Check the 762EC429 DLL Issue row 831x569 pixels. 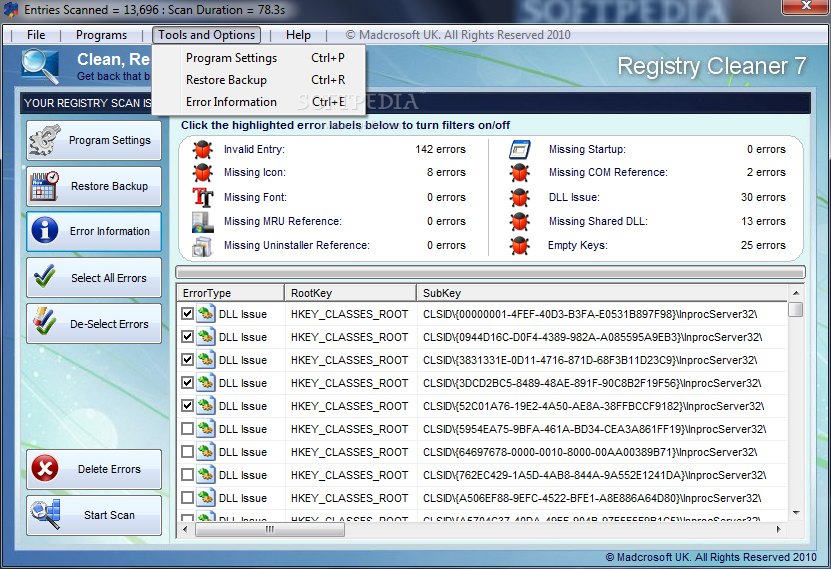point(187,475)
